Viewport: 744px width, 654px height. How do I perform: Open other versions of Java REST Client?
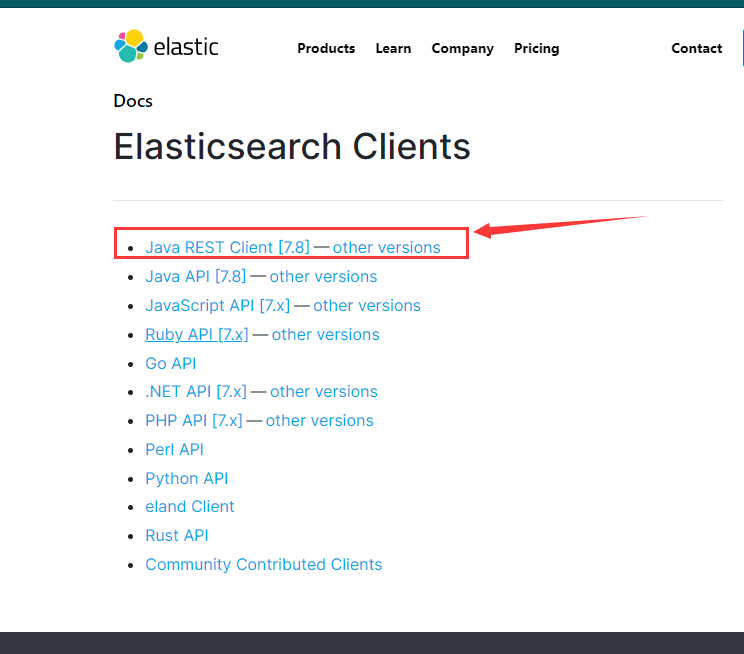(386, 247)
